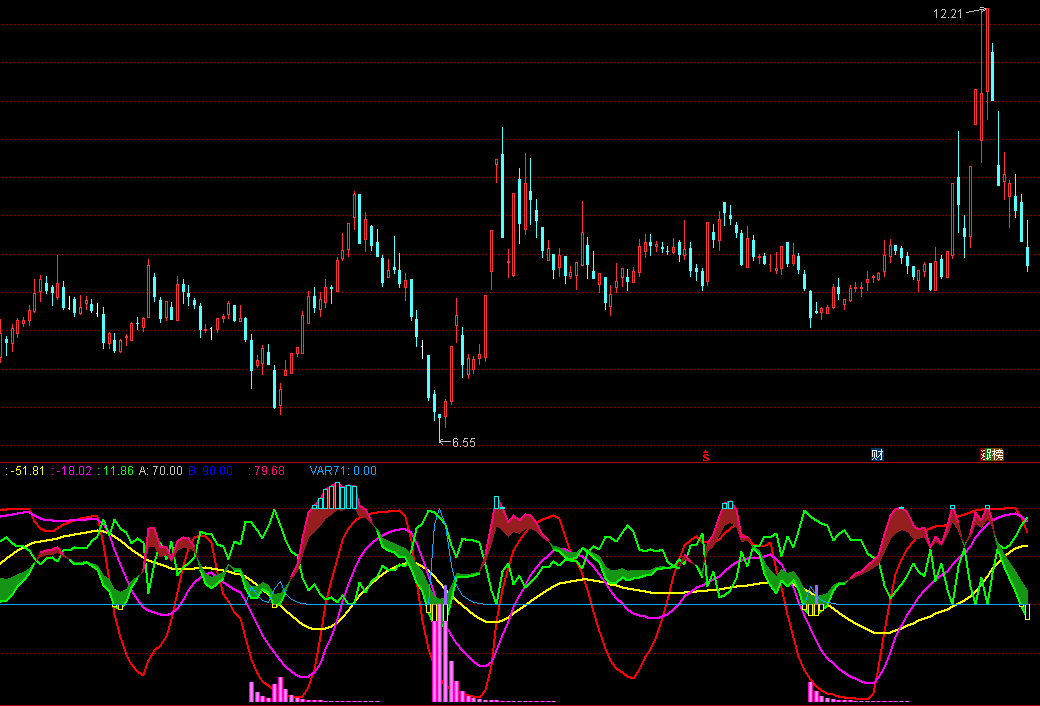The width and height of the screenshot is (1040, 706).
Task: Click the red S signal marker
Action: [706, 455]
